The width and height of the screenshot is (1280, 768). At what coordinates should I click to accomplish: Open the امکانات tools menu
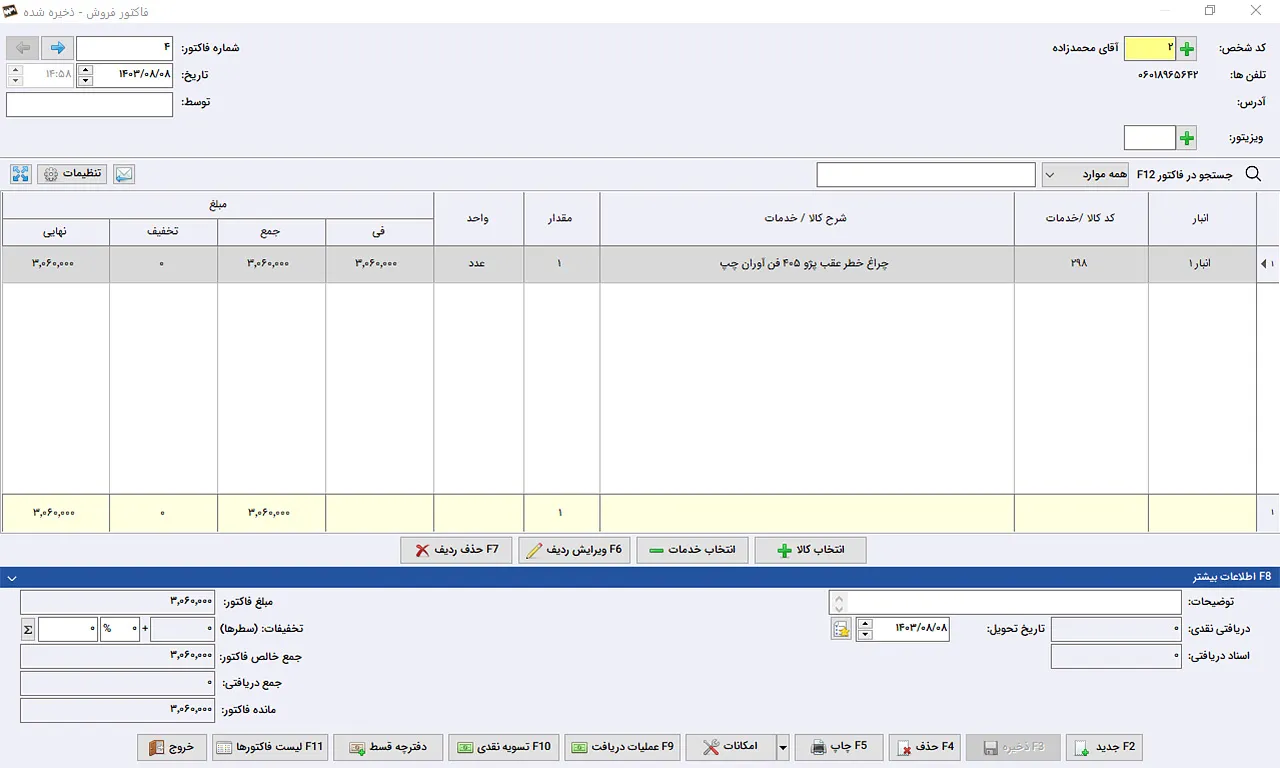click(x=730, y=747)
